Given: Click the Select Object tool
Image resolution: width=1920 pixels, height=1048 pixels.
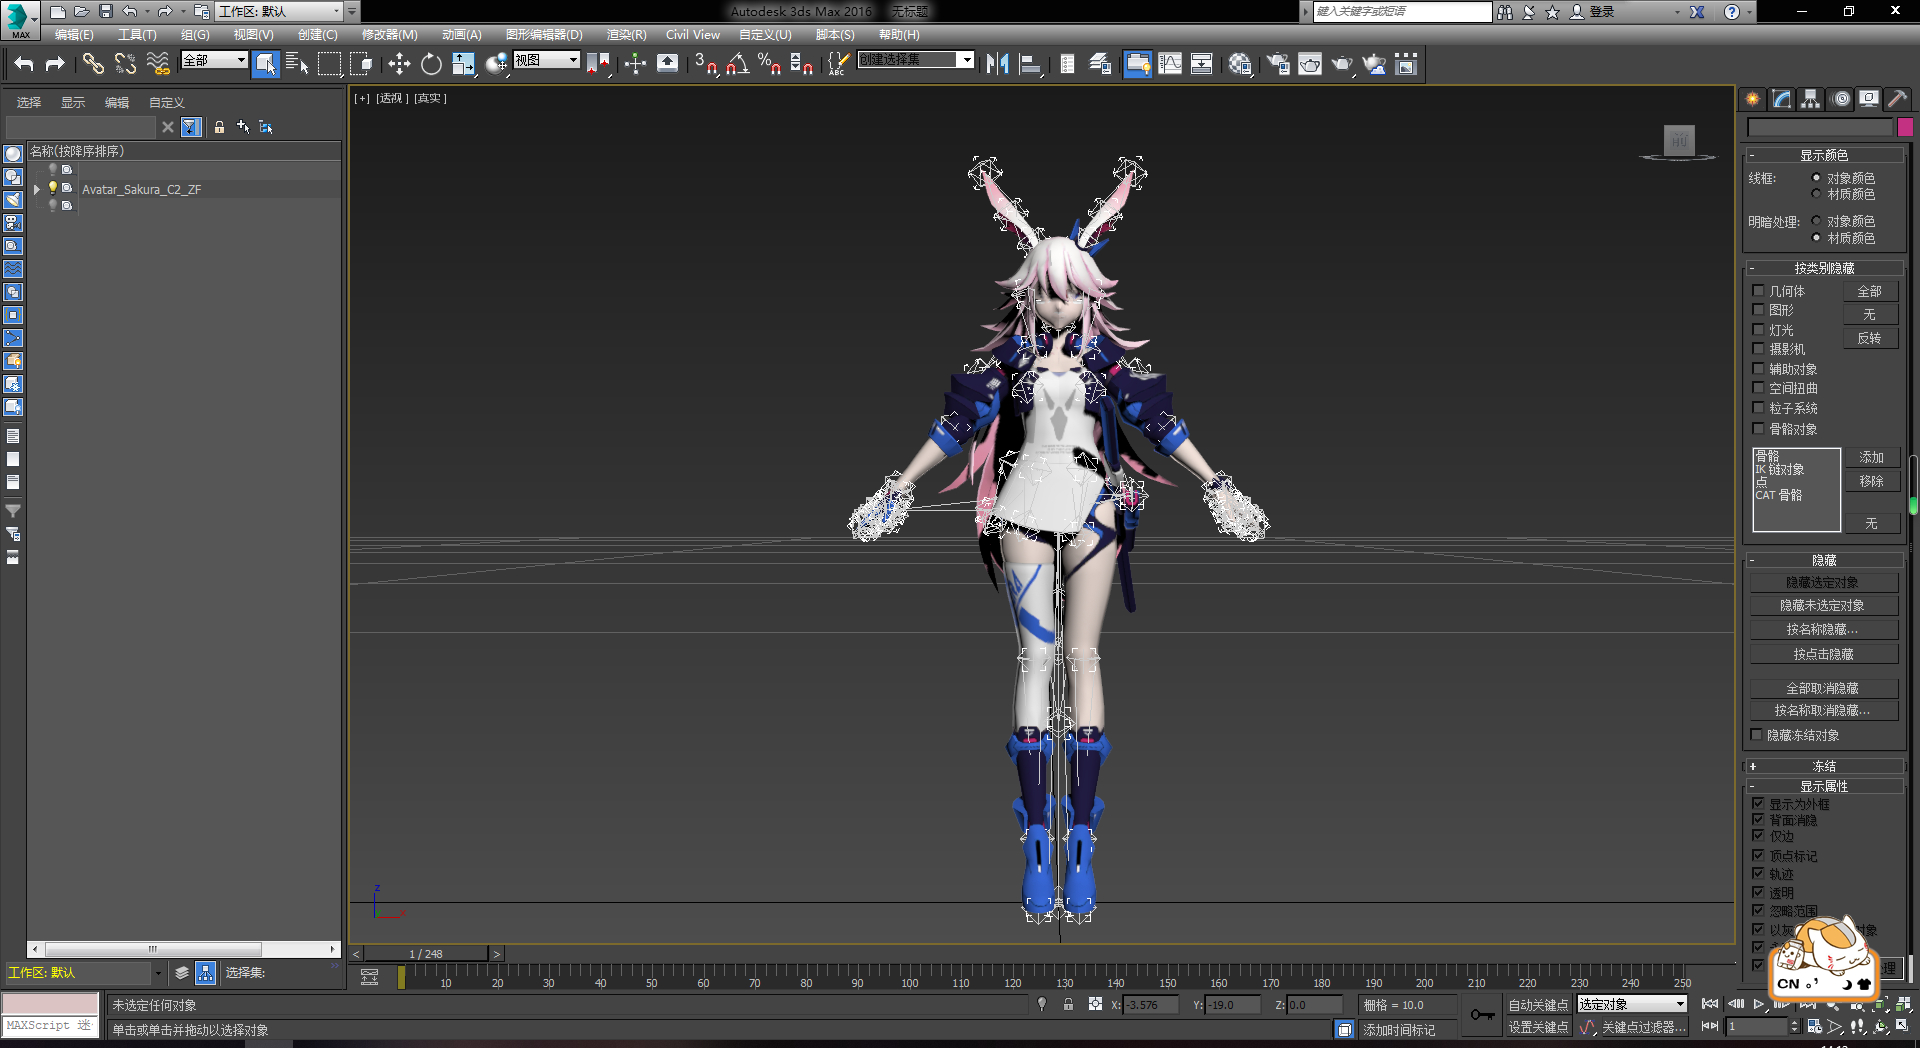Looking at the screenshot, I should (265, 65).
